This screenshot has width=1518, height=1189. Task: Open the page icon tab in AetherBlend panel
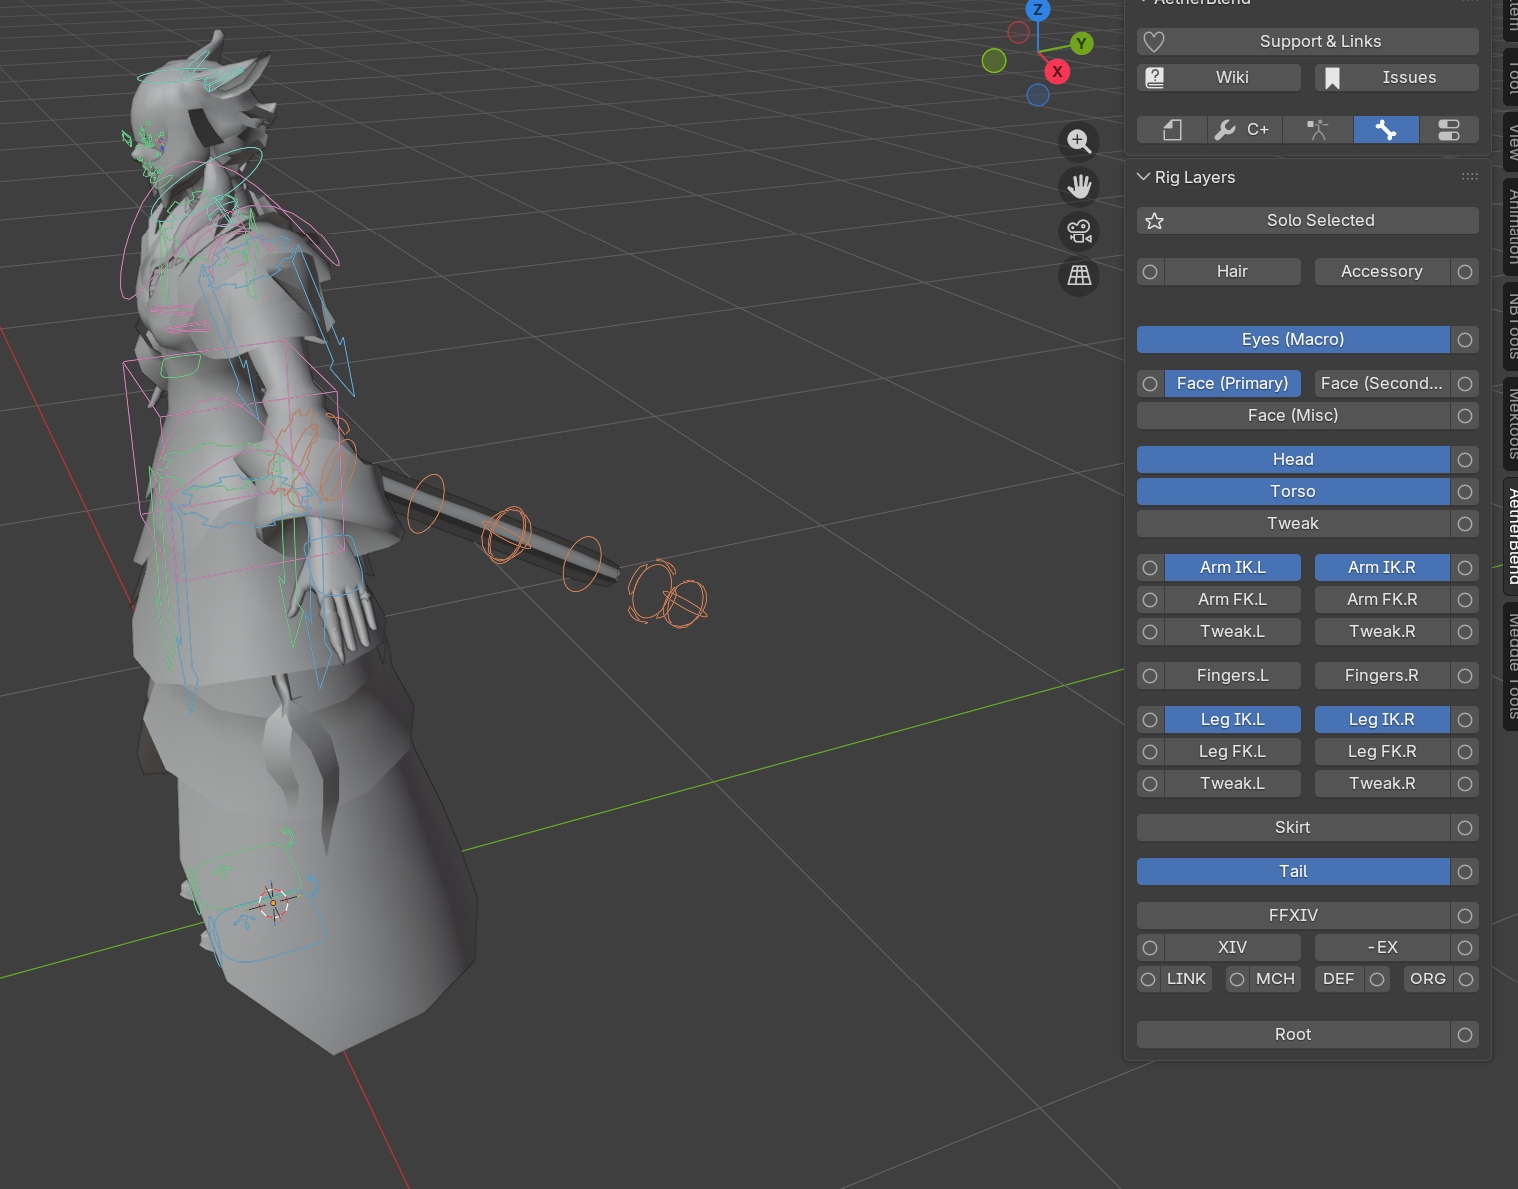click(1172, 130)
